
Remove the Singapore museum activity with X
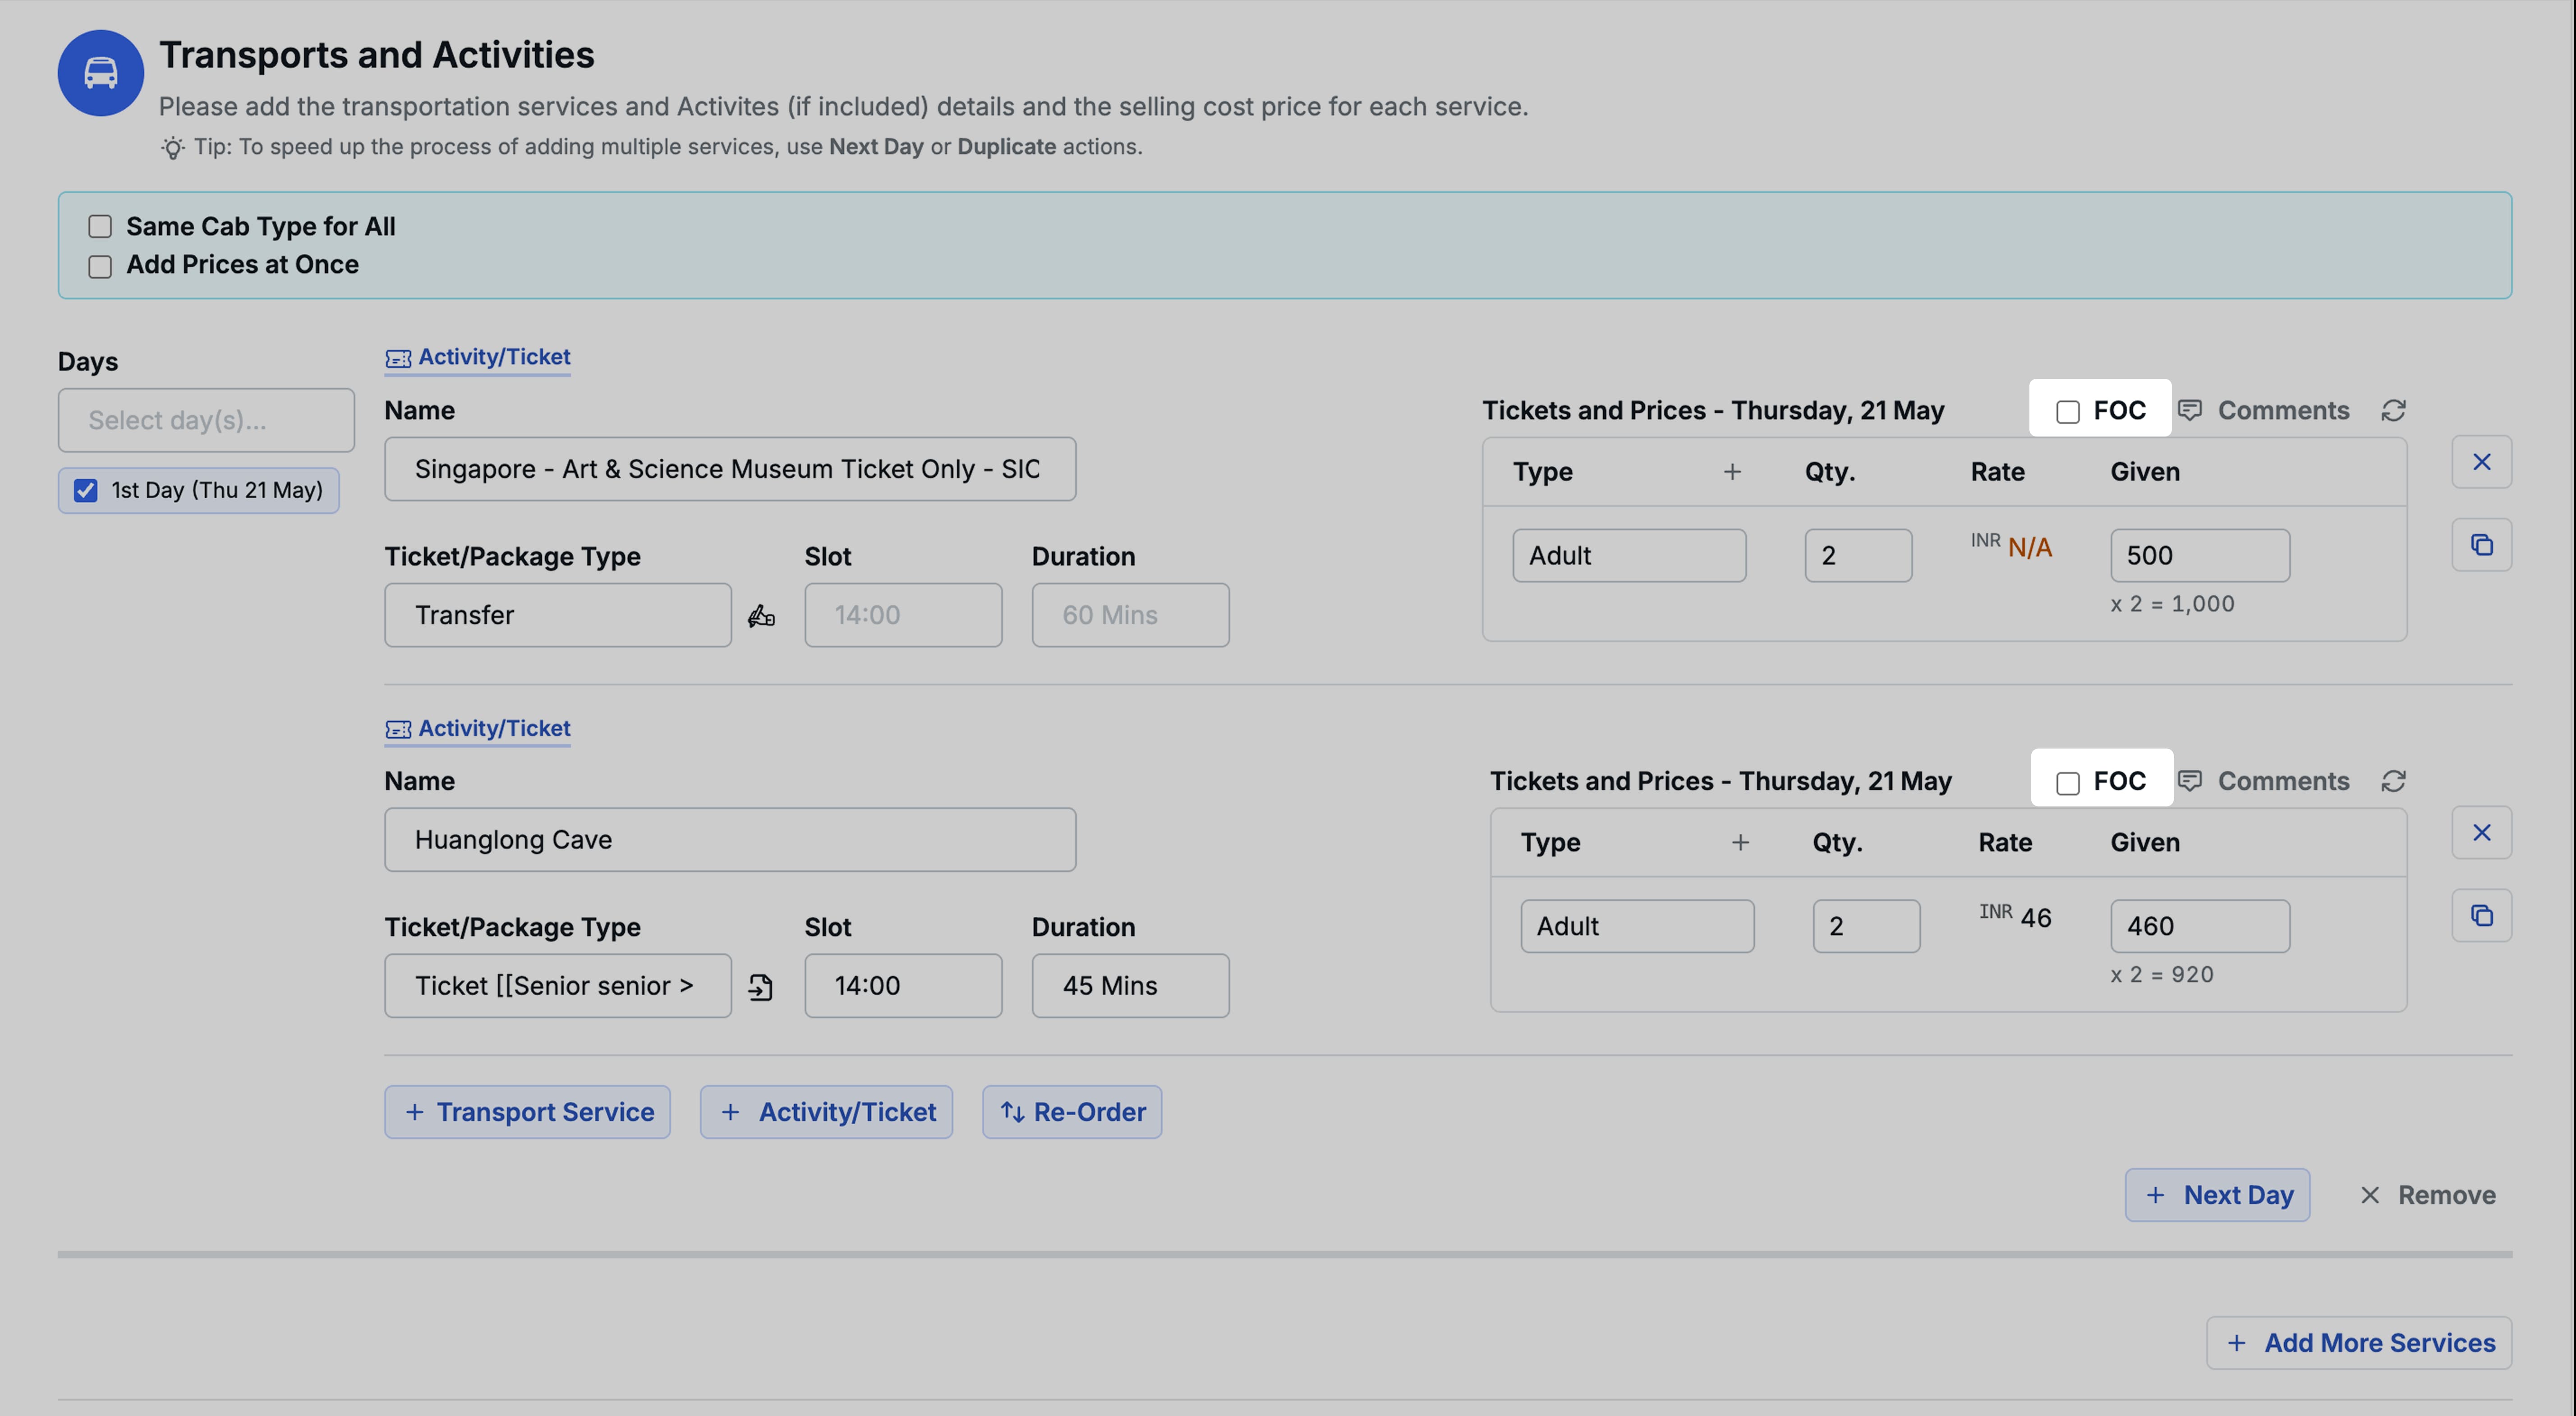2481,462
